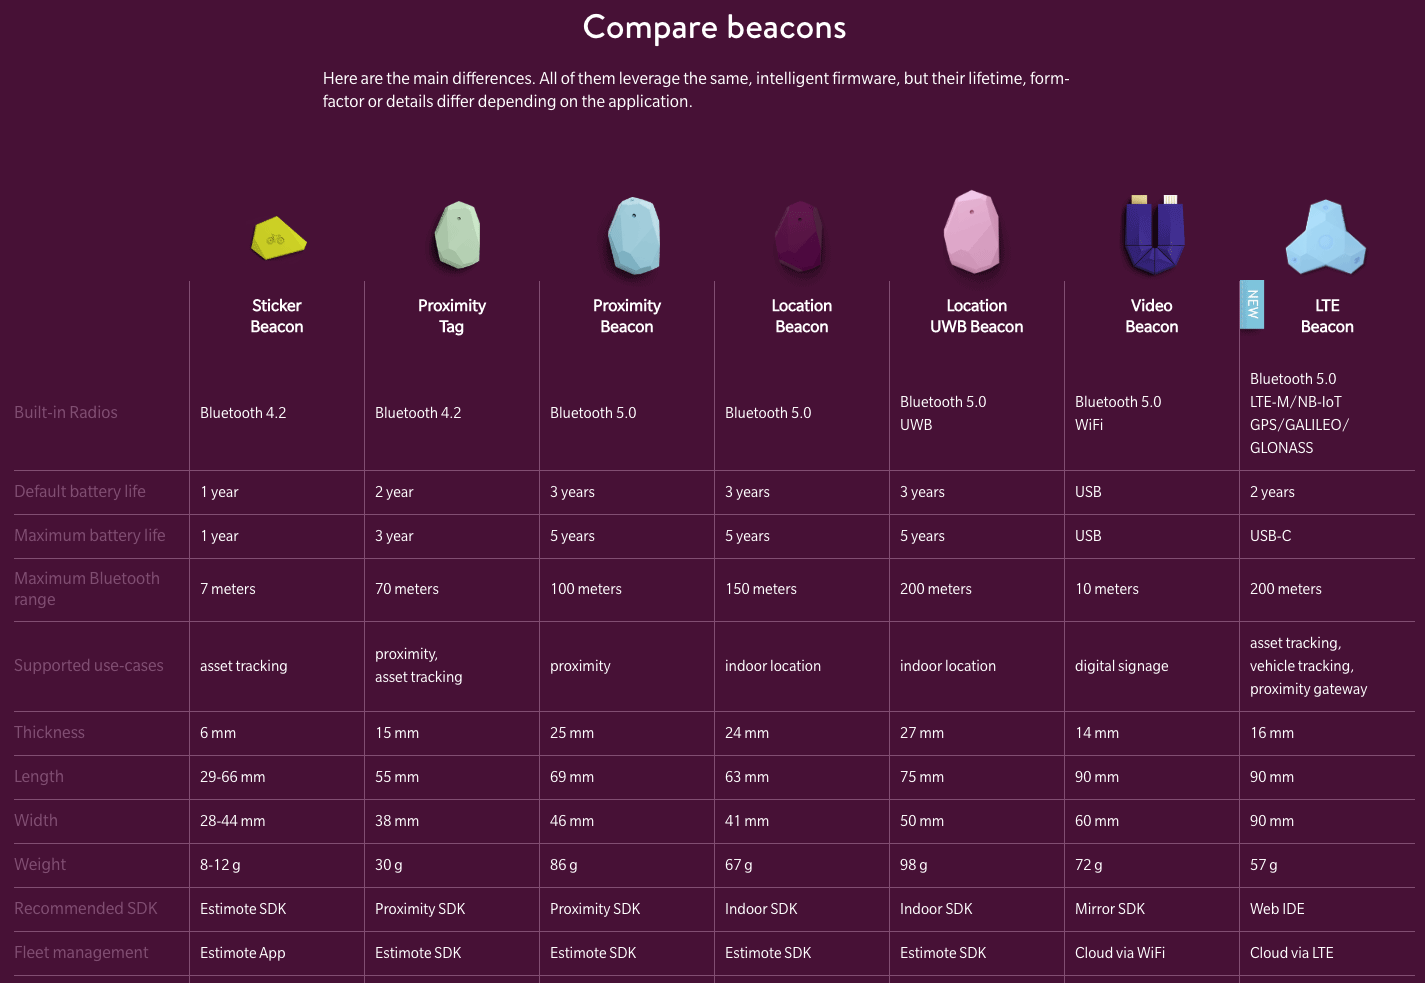Click the Sticker Beacon's Estimote SDK cell
This screenshot has width=1425, height=983.
tap(243, 909)
